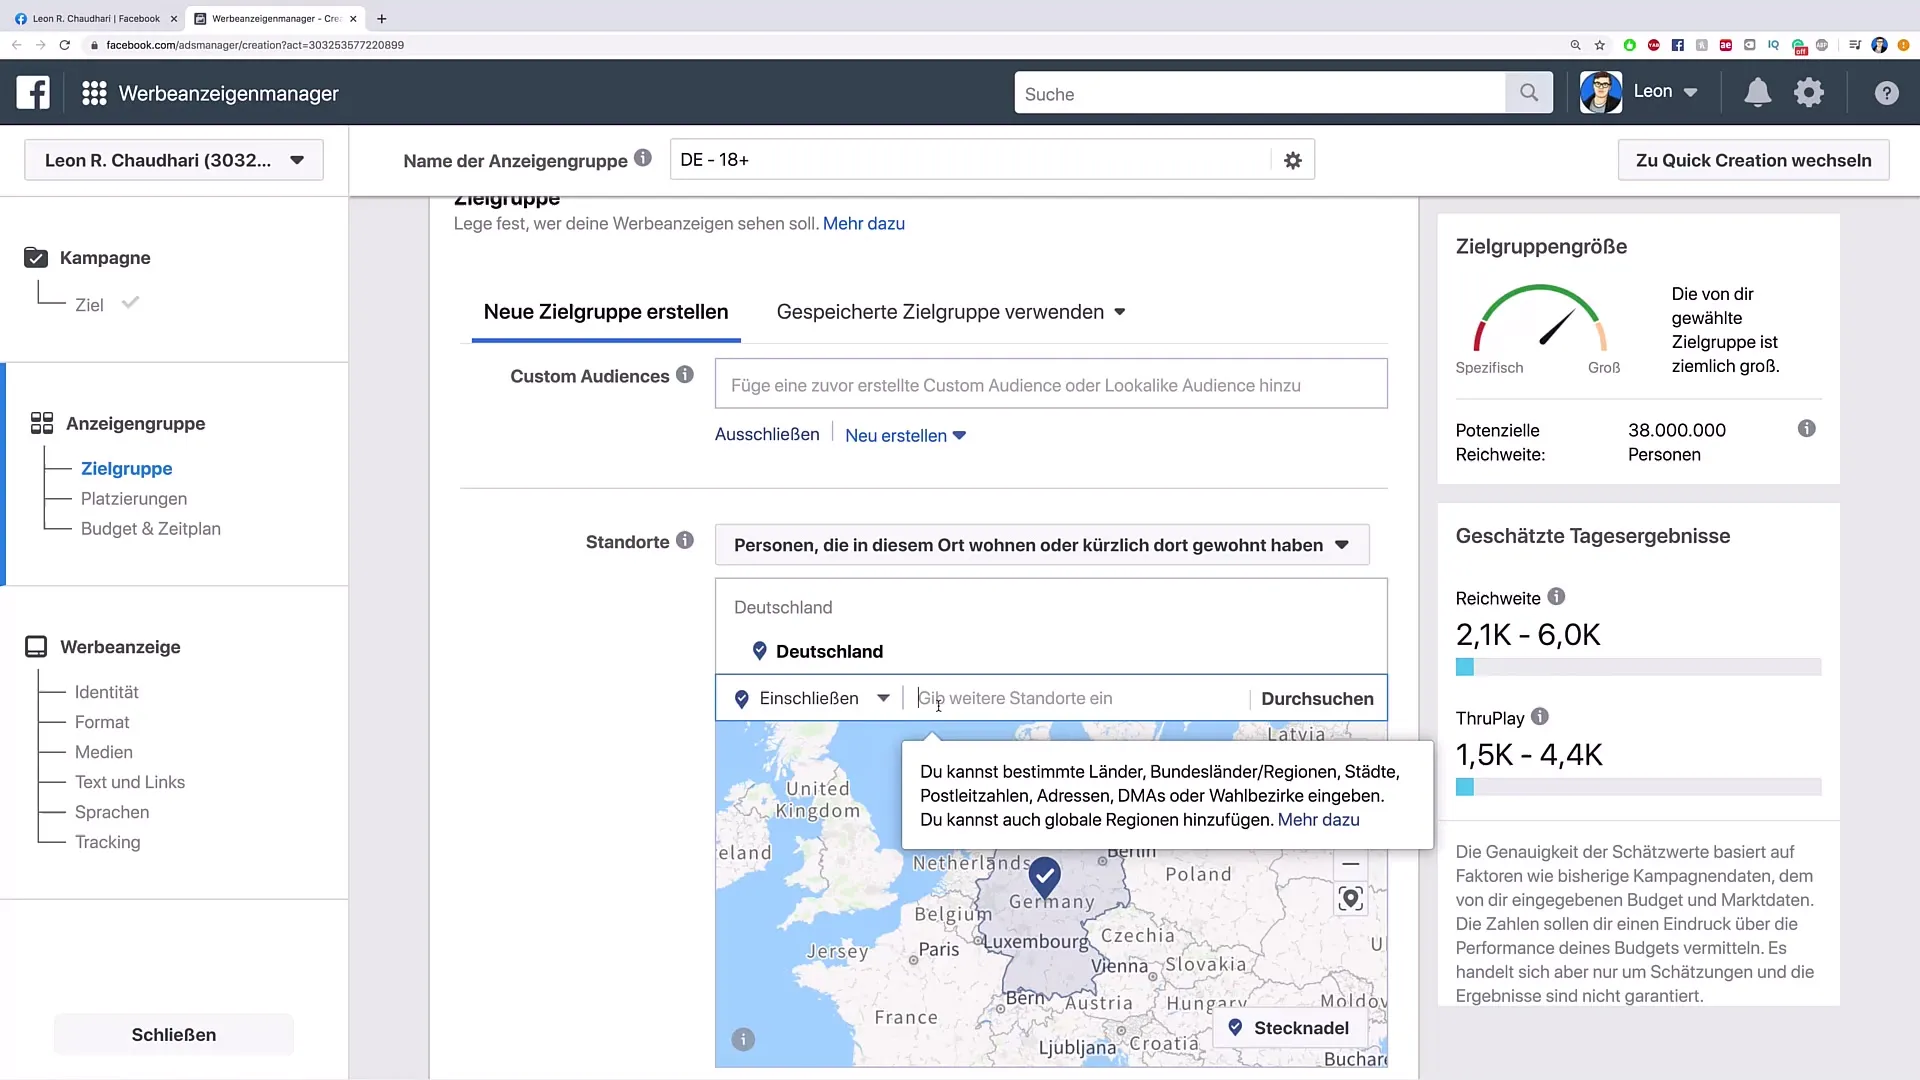The width and height of the screenshot is (1920, 1080).
Task: Select Ziel under Kampagne
Action: pyautogui.click(x=89, y=305)
